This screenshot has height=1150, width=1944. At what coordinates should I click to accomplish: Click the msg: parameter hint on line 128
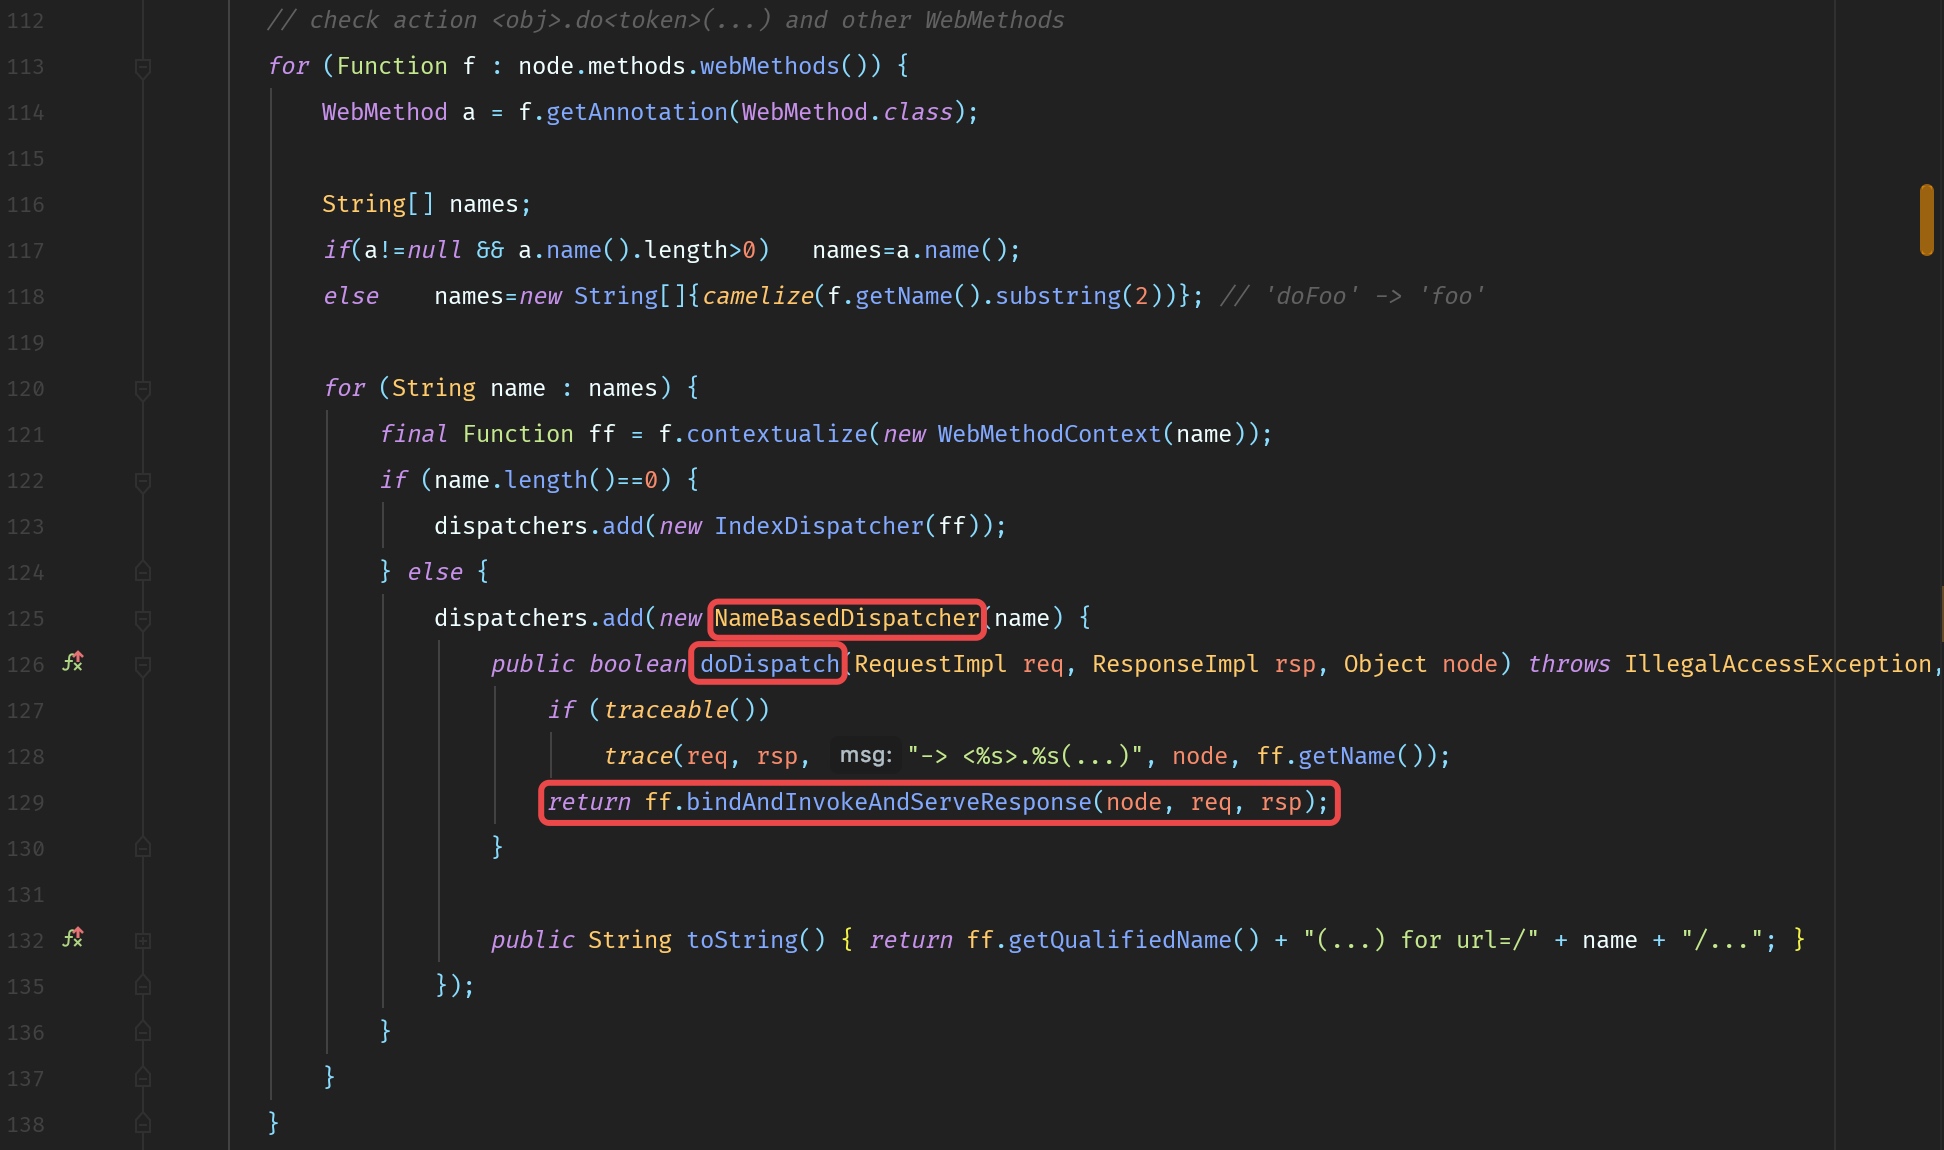(x=865, y=755)
